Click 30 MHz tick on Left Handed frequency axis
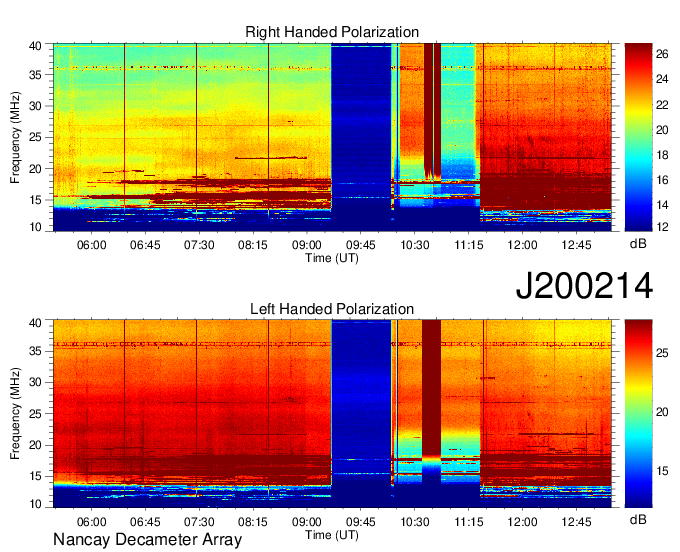Image resolution: width=680 pixels, height=552 pixels. [x=35, y=382]
